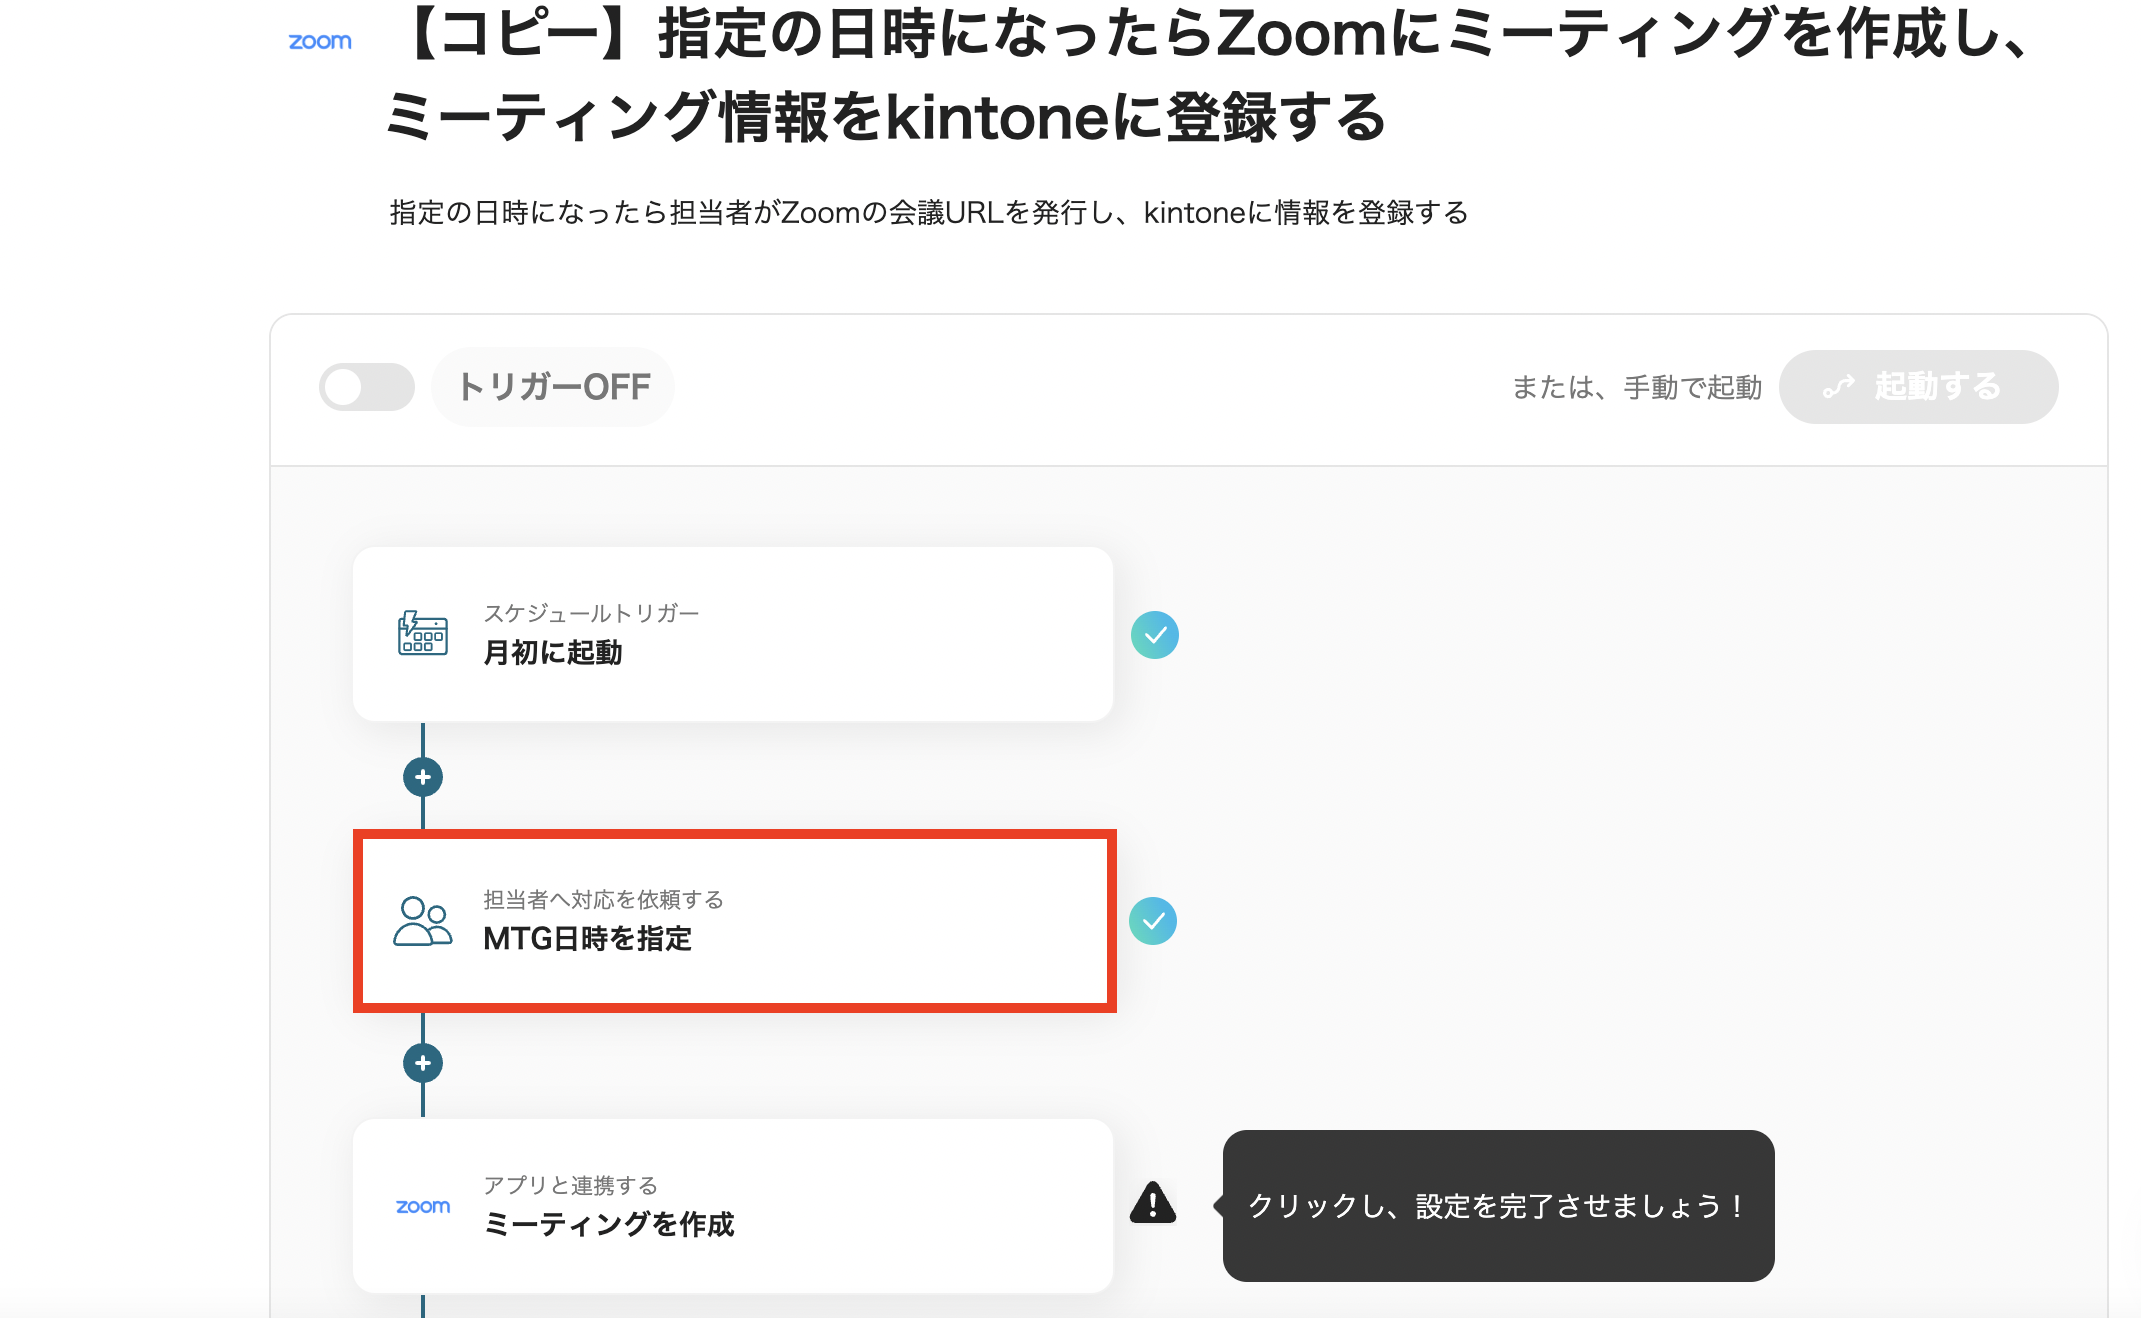Open the 月初に起動 schedule trigger card
The width and height of the screenshot is (2141, 1318).
point(733,634)
